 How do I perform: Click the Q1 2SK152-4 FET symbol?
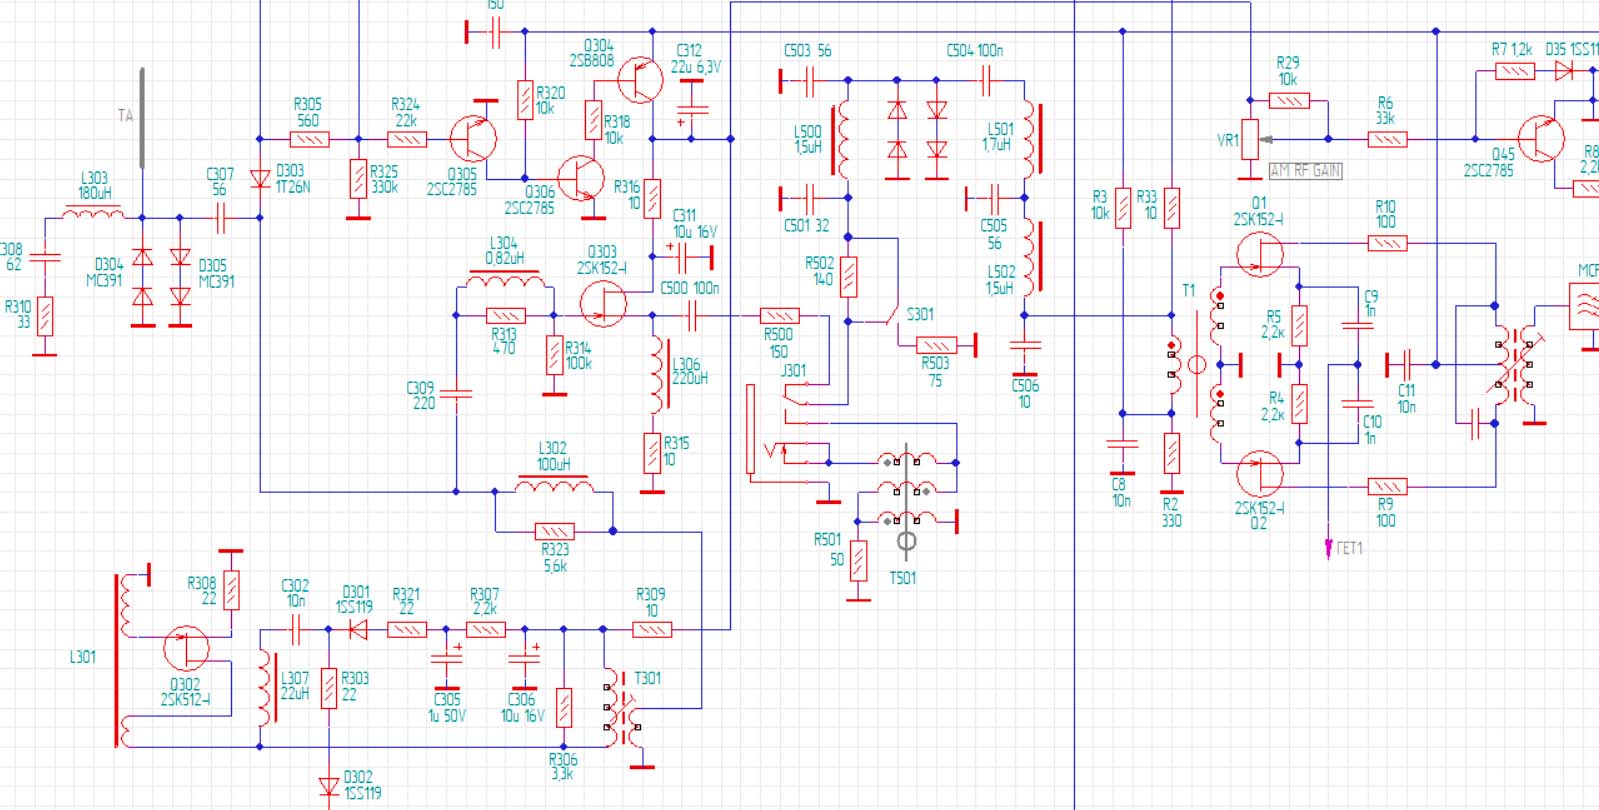point(1259,253)
